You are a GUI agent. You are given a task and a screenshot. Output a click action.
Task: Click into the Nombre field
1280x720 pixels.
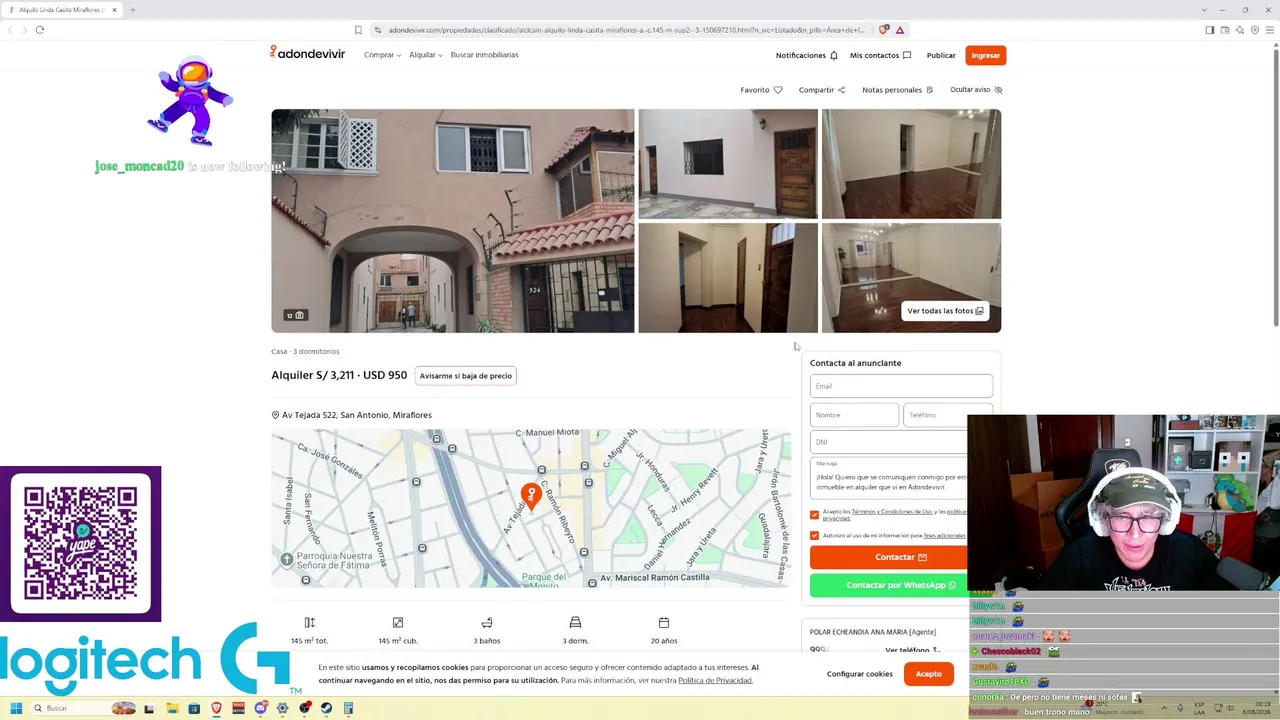point(854,415)
